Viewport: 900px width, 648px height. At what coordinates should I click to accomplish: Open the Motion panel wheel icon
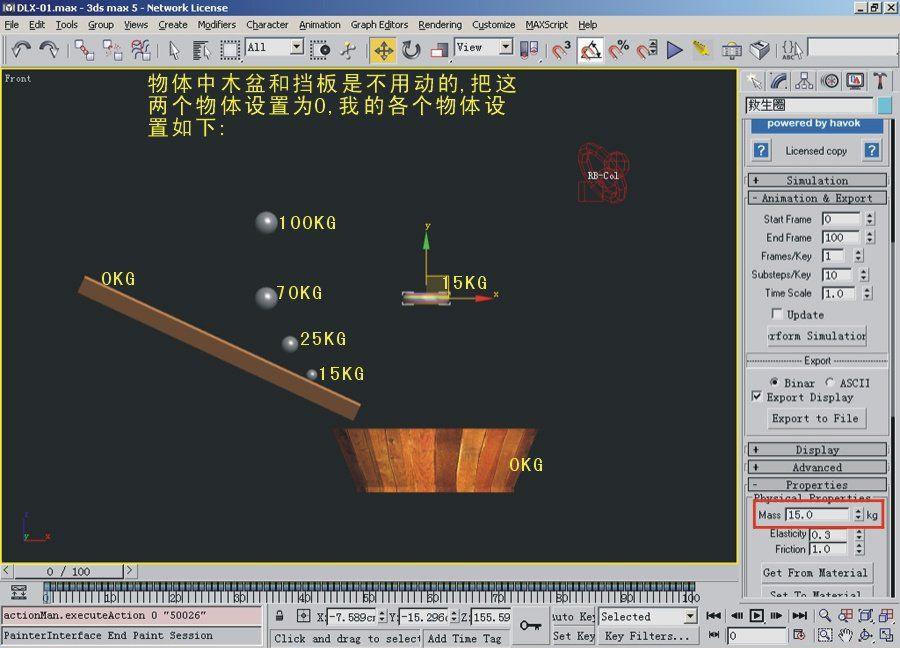pyautogui.click(x=829, y=81)
